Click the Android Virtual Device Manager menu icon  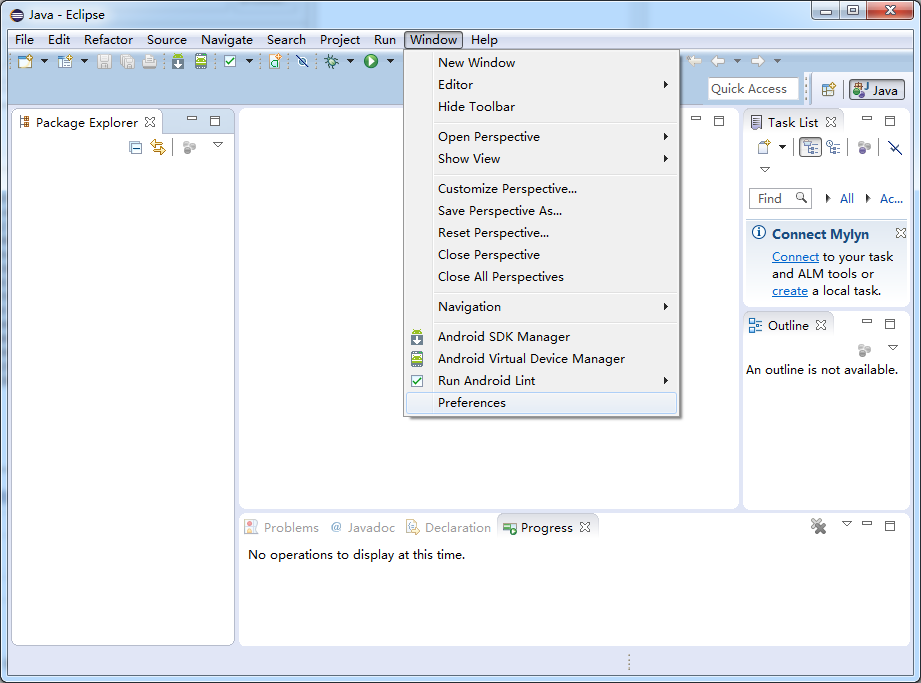[417, 359]
